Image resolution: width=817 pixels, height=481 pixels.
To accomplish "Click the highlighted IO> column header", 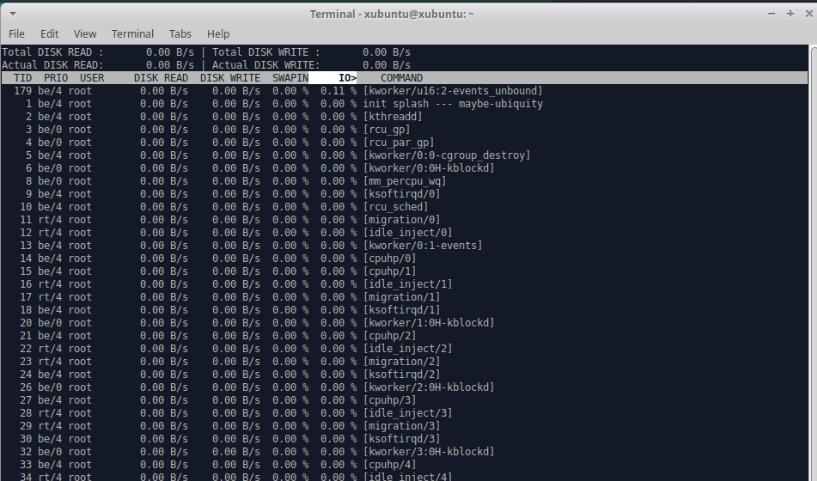I will coord(347,78).
